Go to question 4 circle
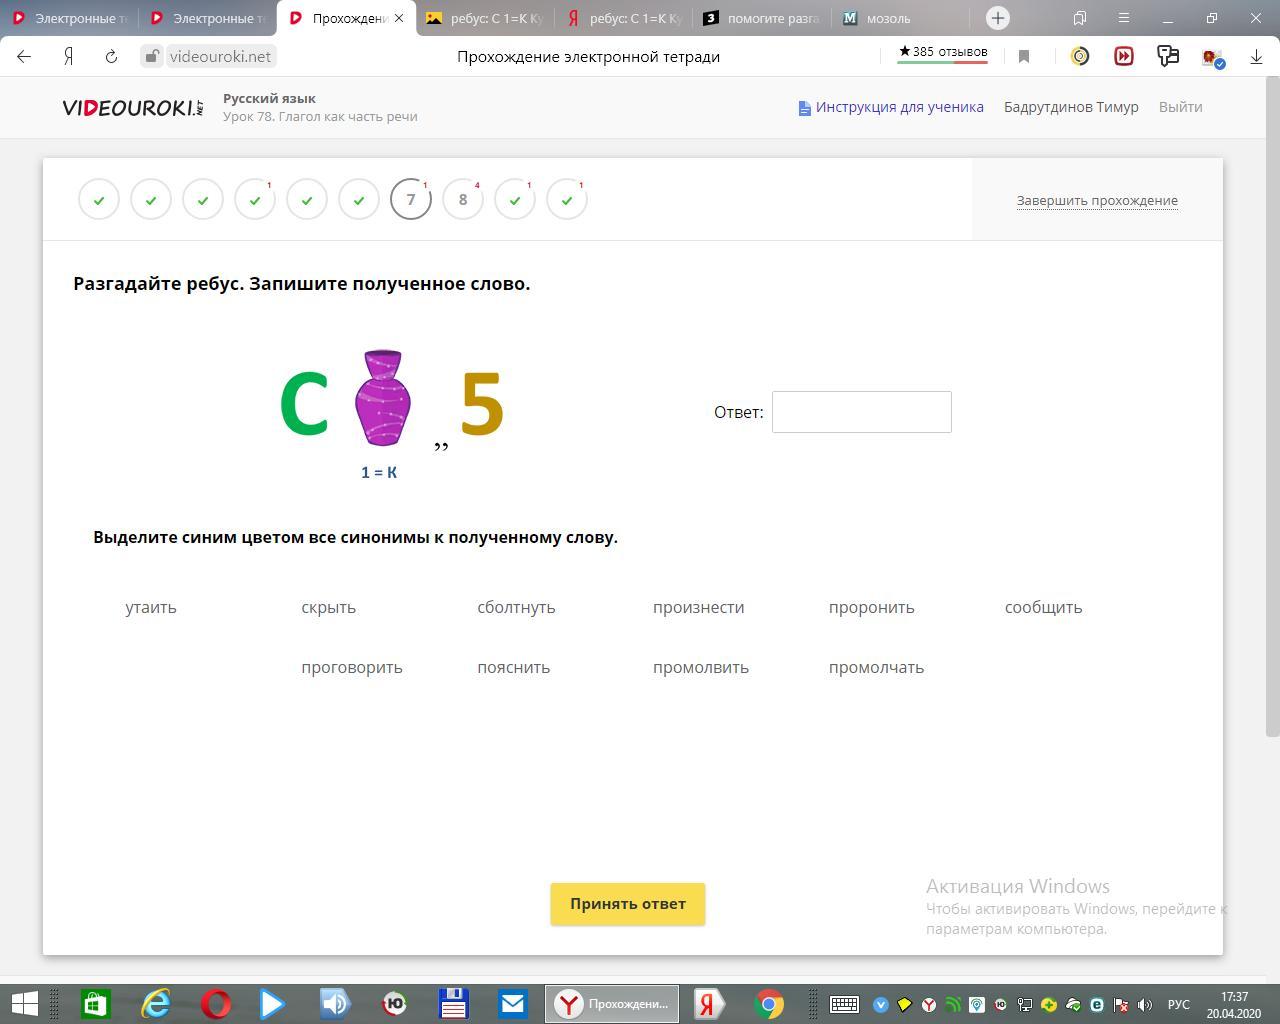The height and width of the screenshot is (1024, 1280). [255, 199]
